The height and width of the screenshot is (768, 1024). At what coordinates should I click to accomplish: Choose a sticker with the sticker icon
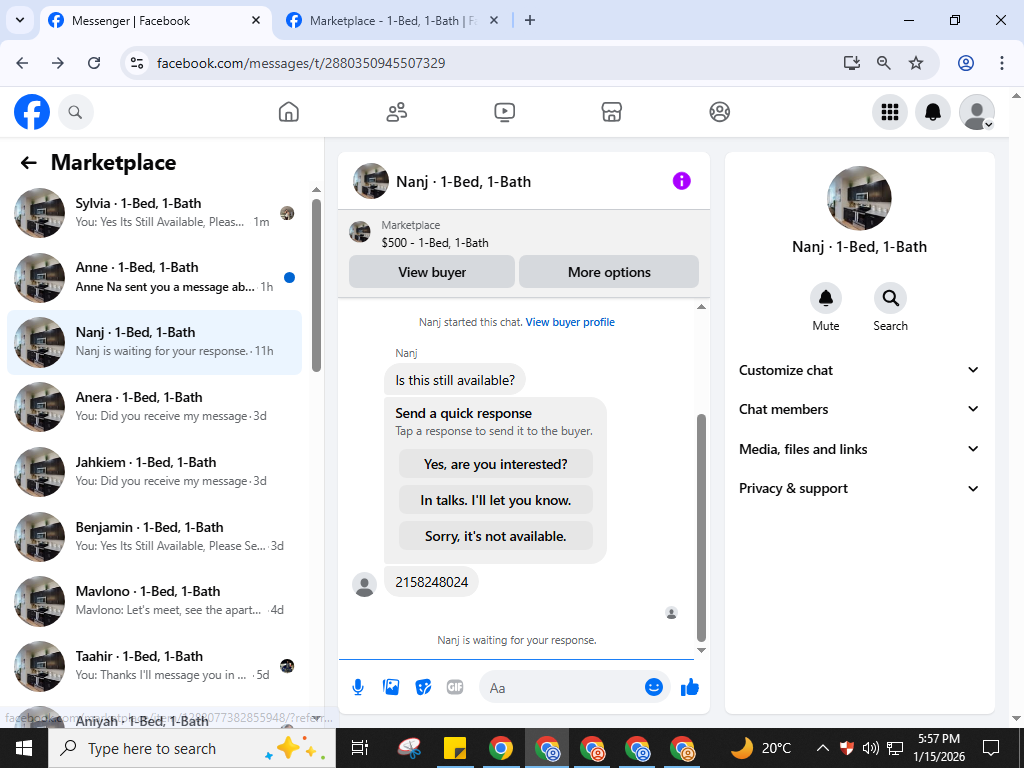[x=423, y=687]
